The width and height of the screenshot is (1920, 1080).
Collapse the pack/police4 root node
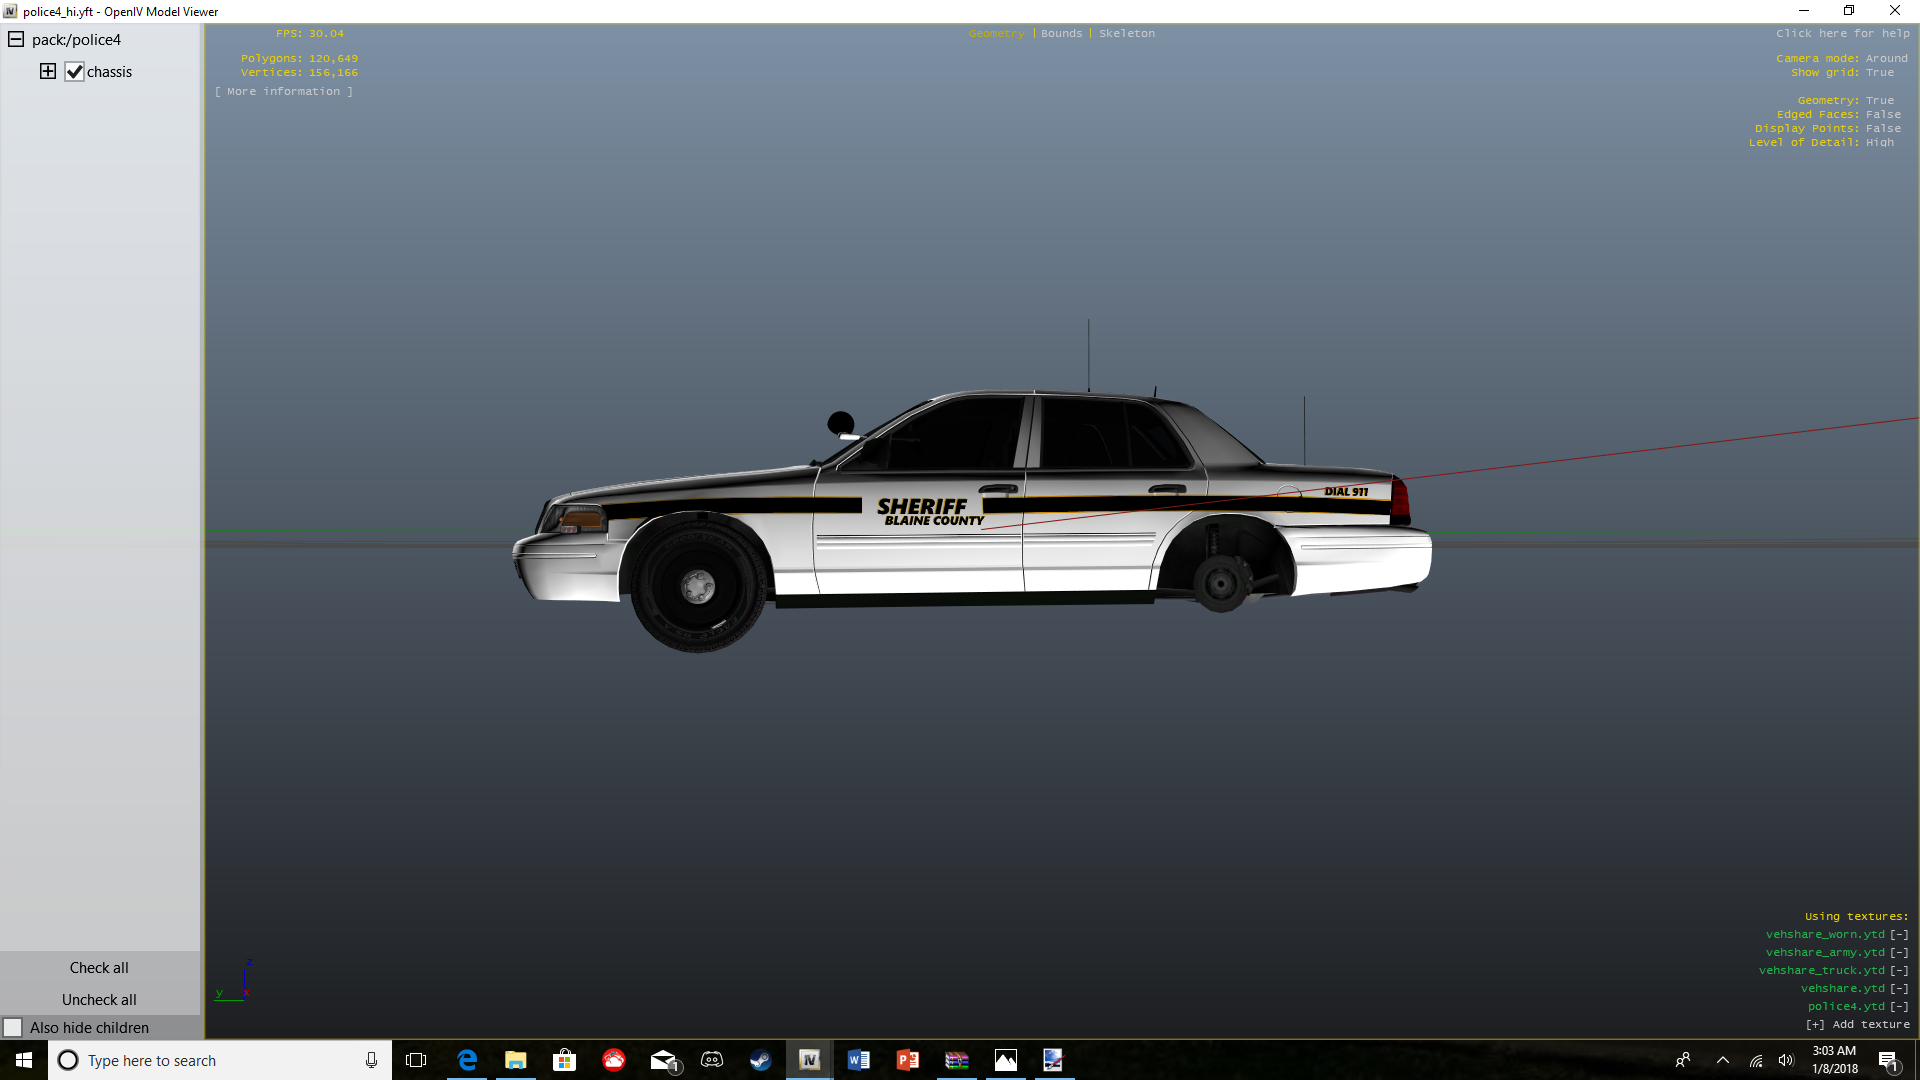click(16, 39)
